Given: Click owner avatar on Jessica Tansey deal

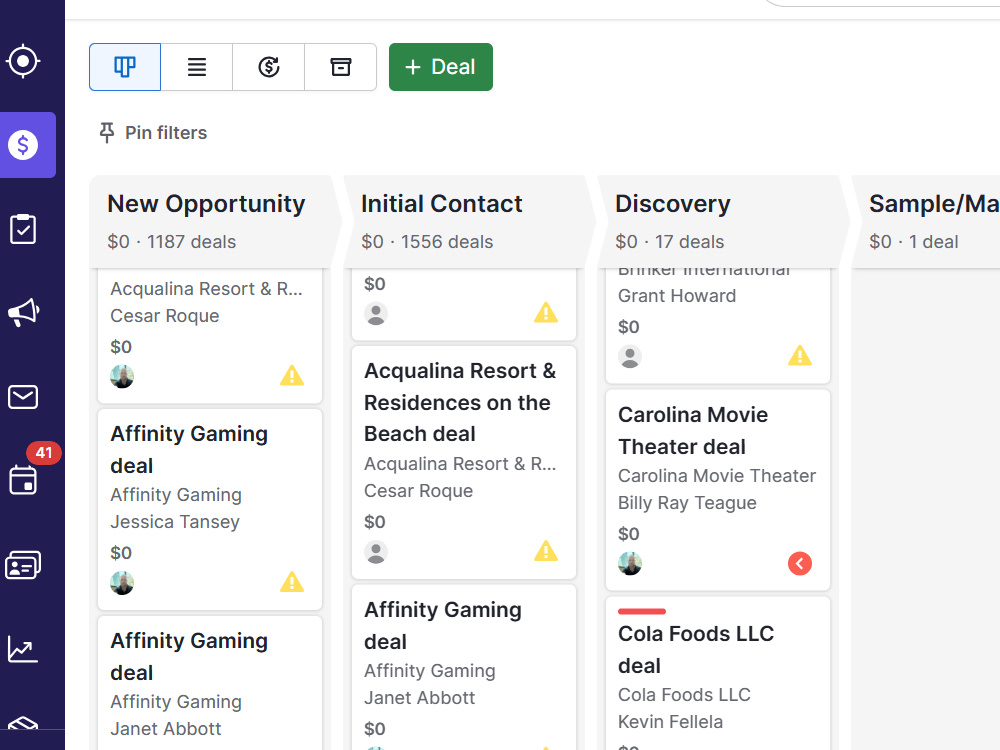Looking at the screenshot, I should pyautogui.click(x=122, y=583).
